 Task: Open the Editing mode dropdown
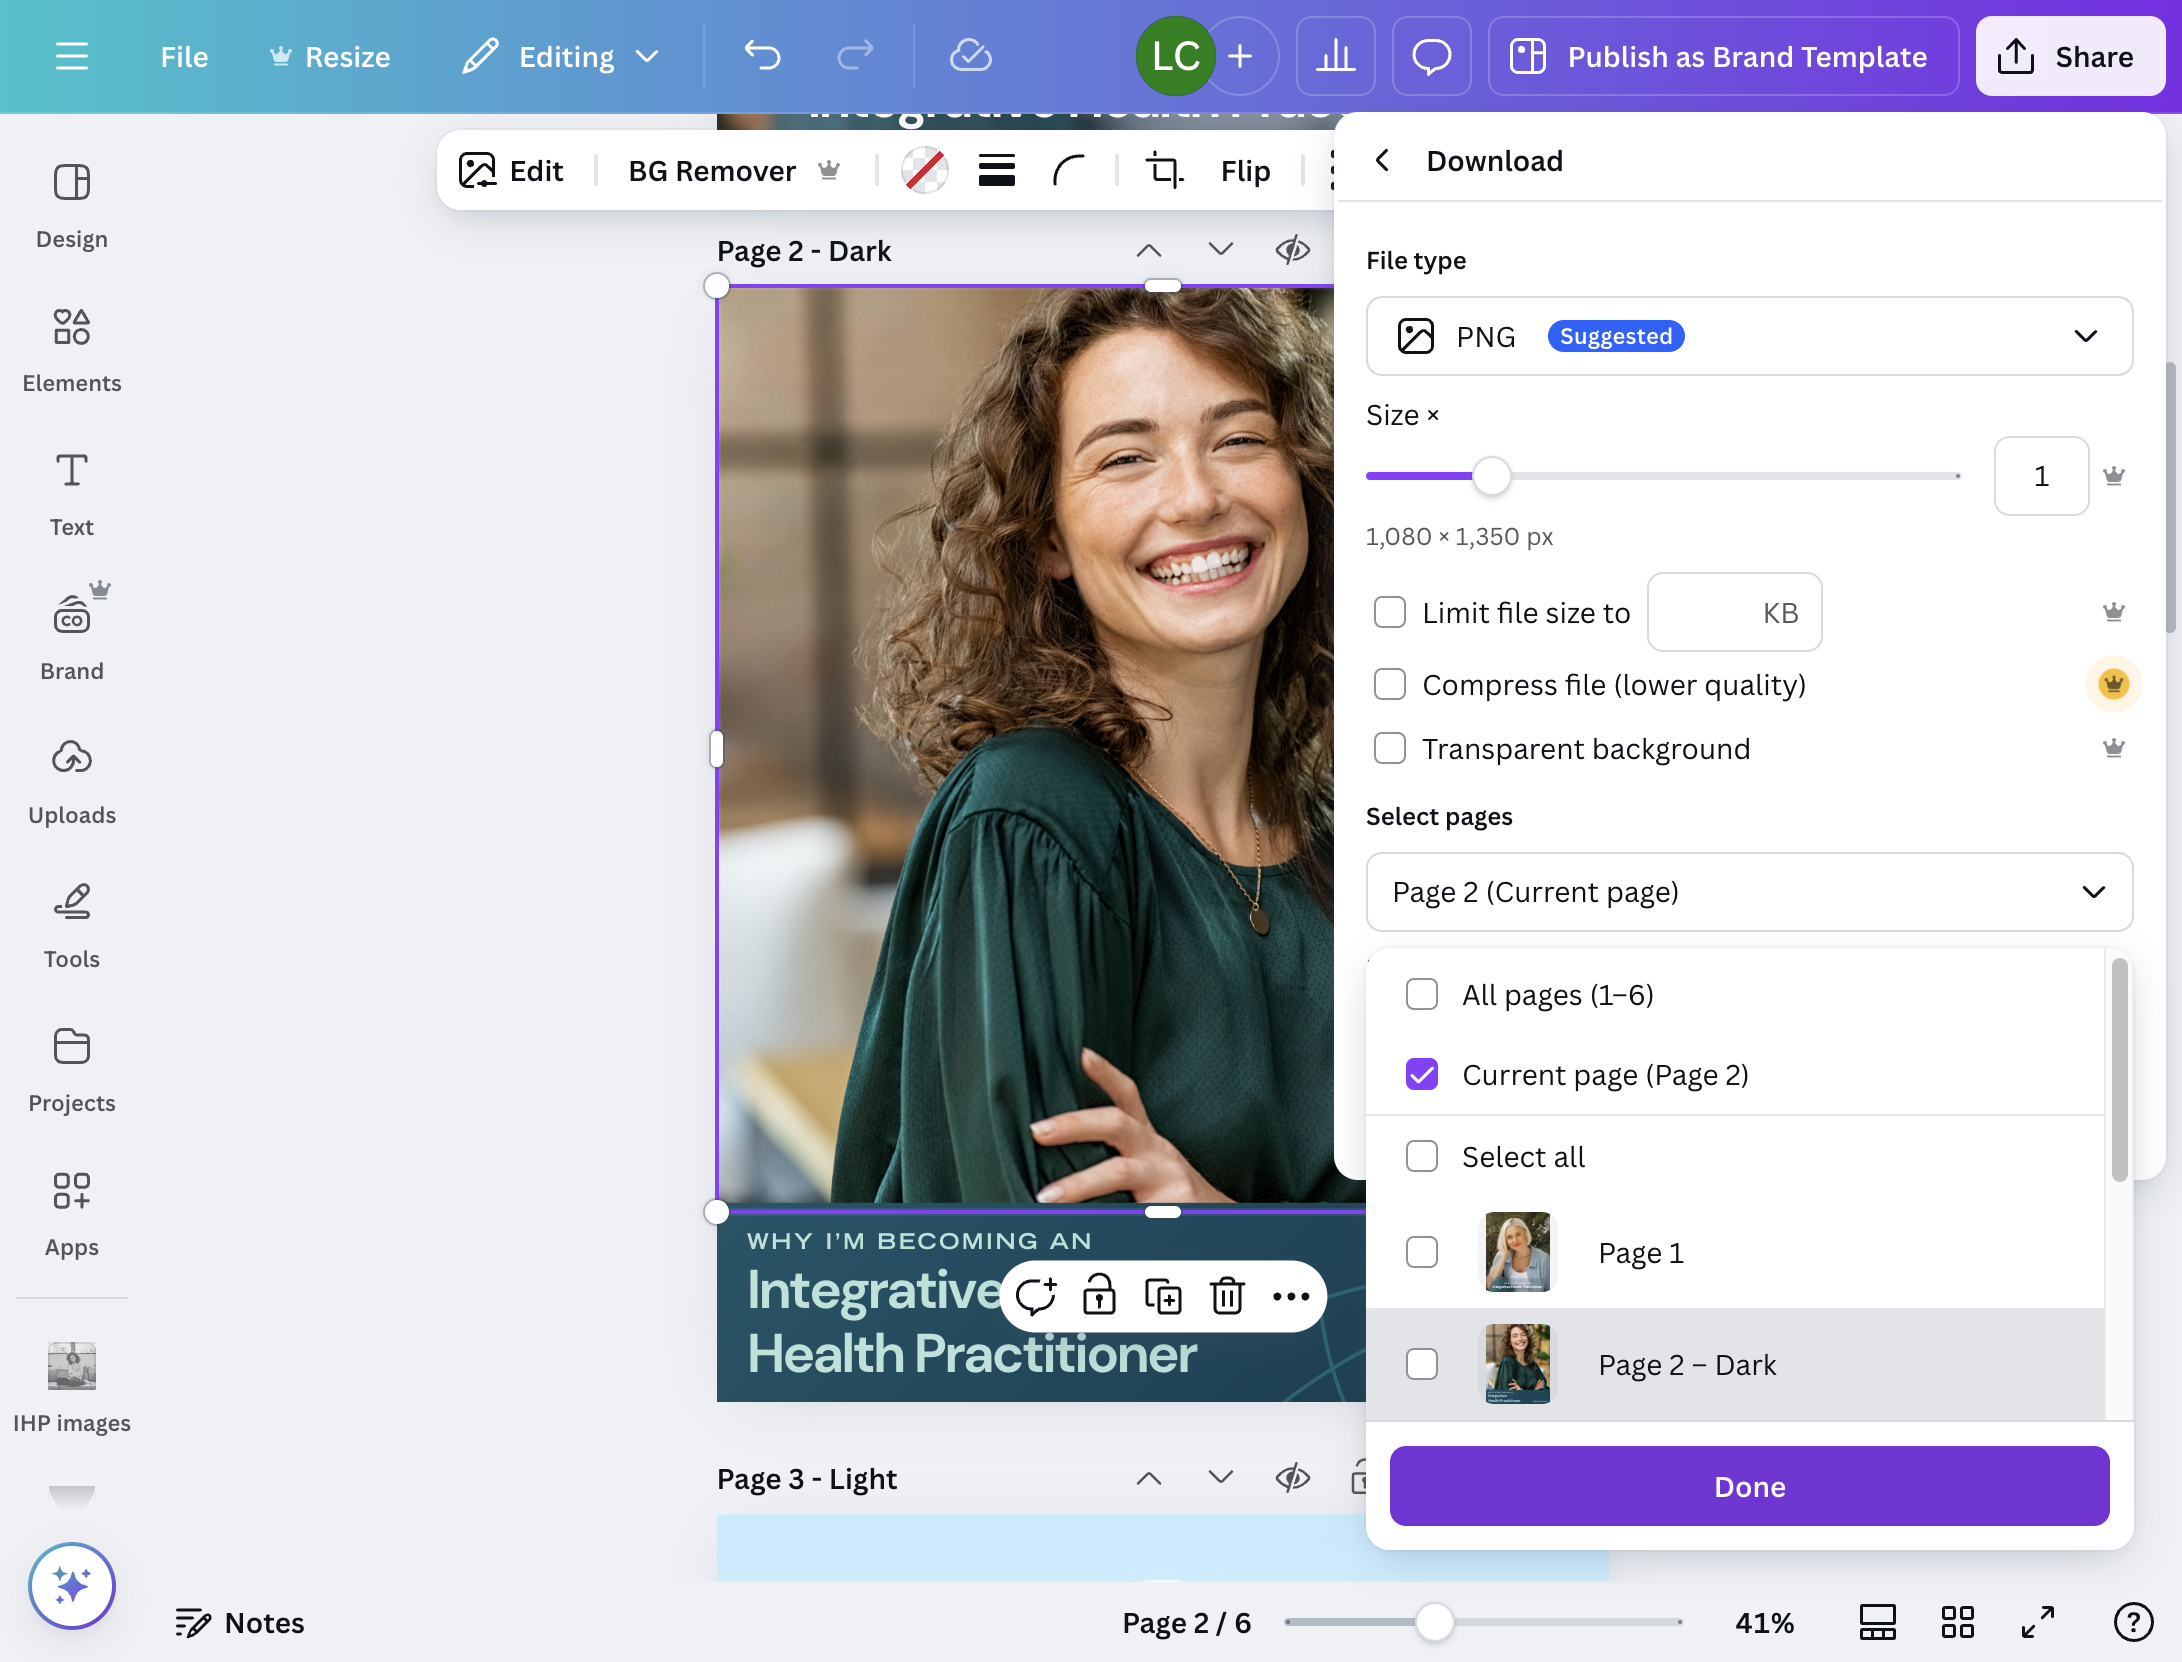coord(561,56)
